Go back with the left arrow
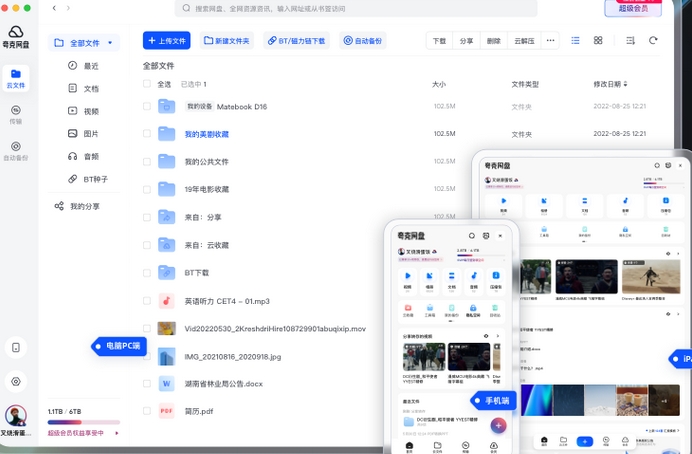This screenshot has width=692, height=454. 54,8
